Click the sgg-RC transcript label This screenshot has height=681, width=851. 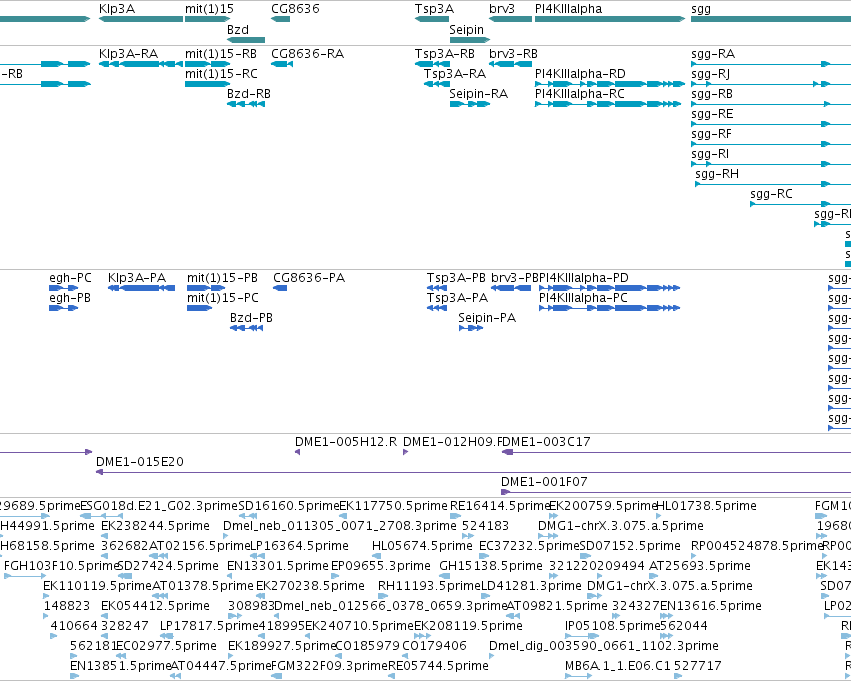pyautogui.click(x=771, y=194)
